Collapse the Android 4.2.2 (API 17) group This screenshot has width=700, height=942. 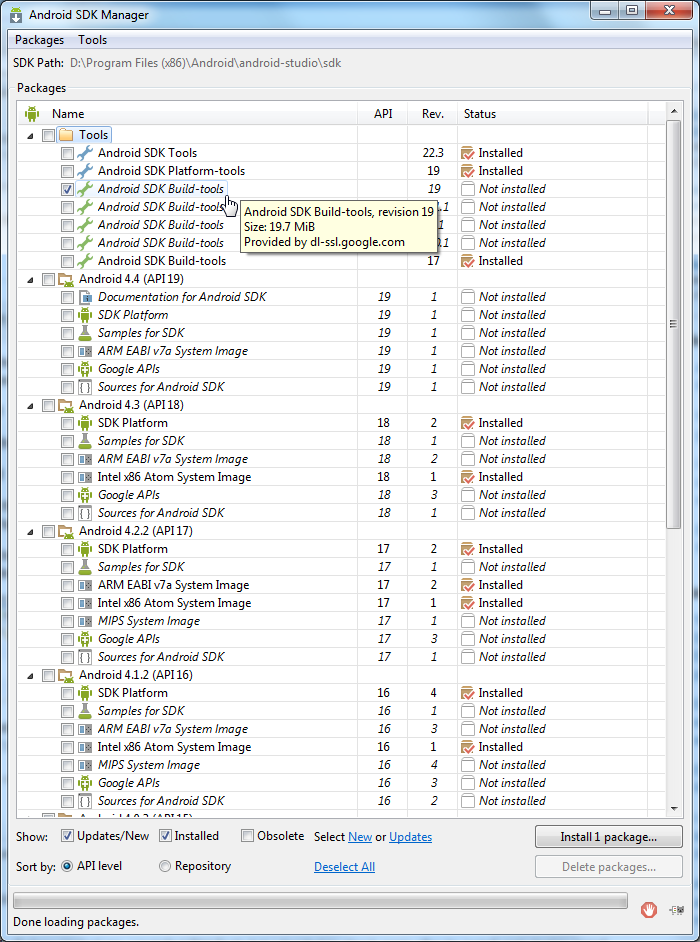click(x=31, y=532)
